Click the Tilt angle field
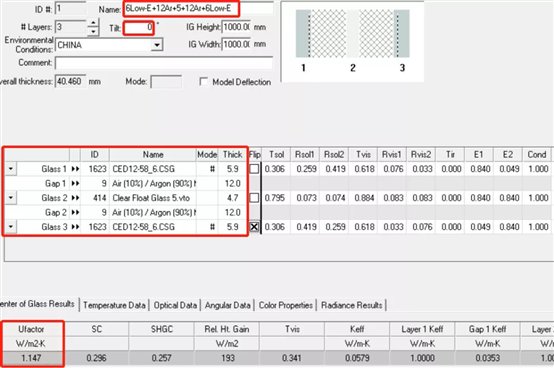This screenshot has width=554, height=368. tap(138, 28)
